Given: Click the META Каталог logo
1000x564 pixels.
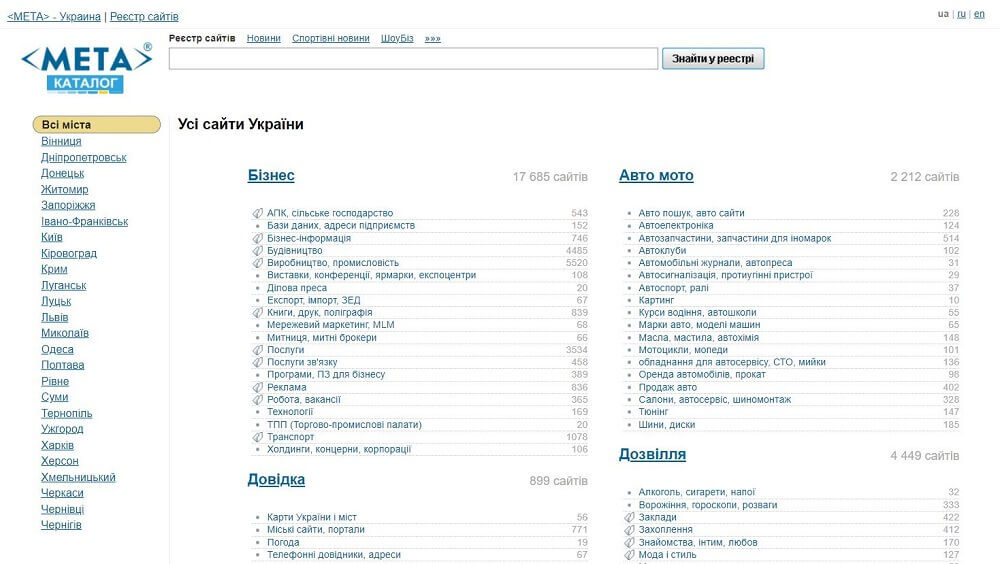Looking at the screenshot, I should [86, 68].
